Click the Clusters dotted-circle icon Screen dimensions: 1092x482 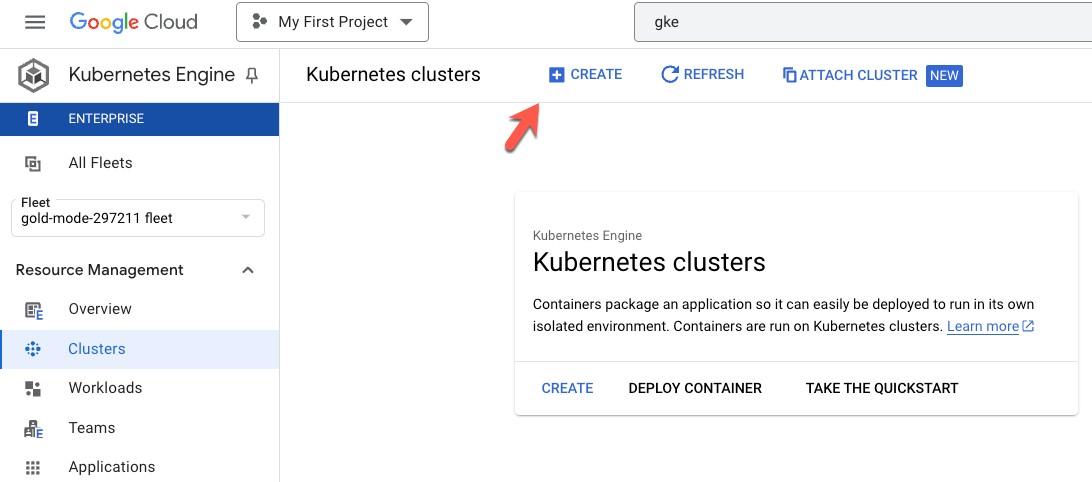pyautogui.click(x=33, y=350)
